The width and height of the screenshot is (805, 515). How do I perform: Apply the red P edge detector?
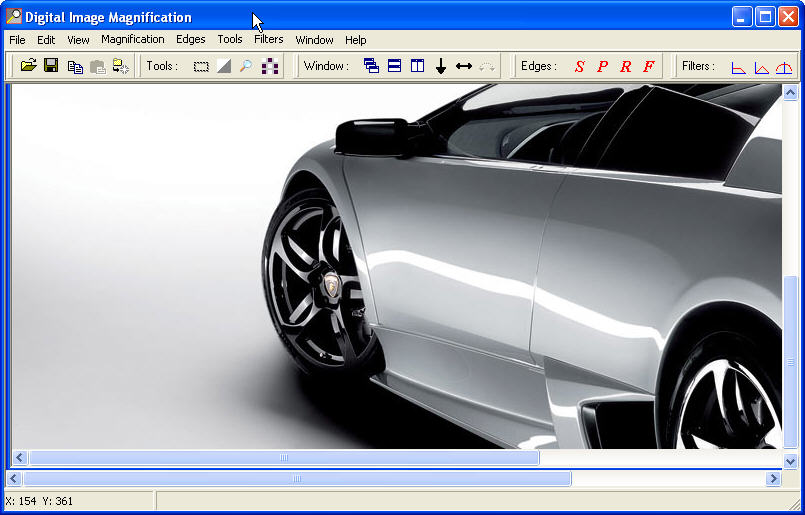[602, 67]
